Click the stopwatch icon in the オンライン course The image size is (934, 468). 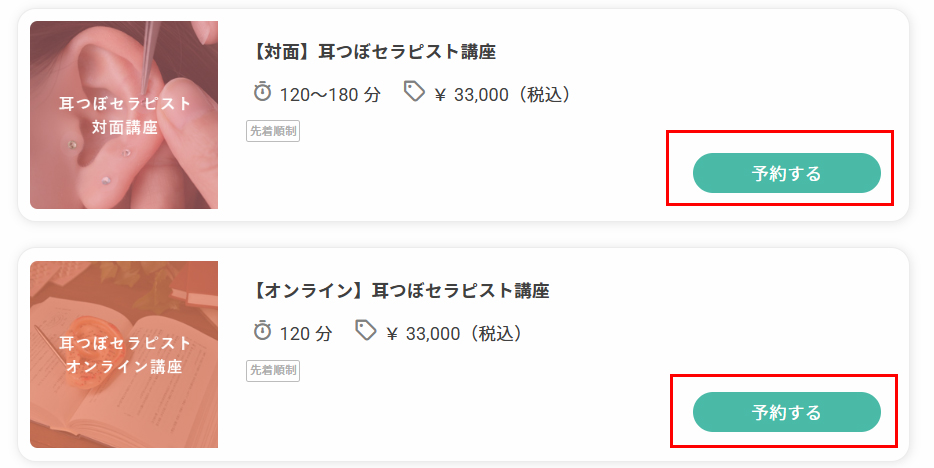262,331
